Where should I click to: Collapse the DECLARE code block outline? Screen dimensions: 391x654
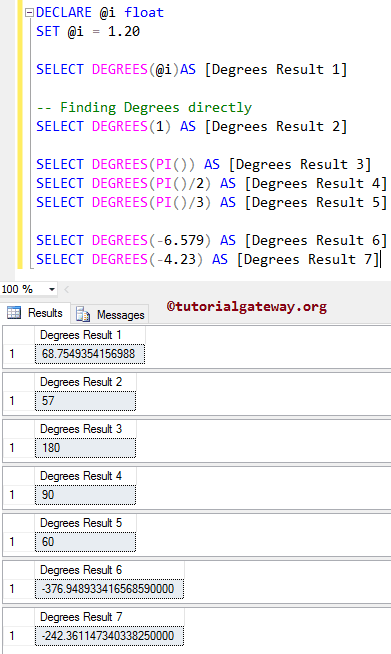point(29,13)
